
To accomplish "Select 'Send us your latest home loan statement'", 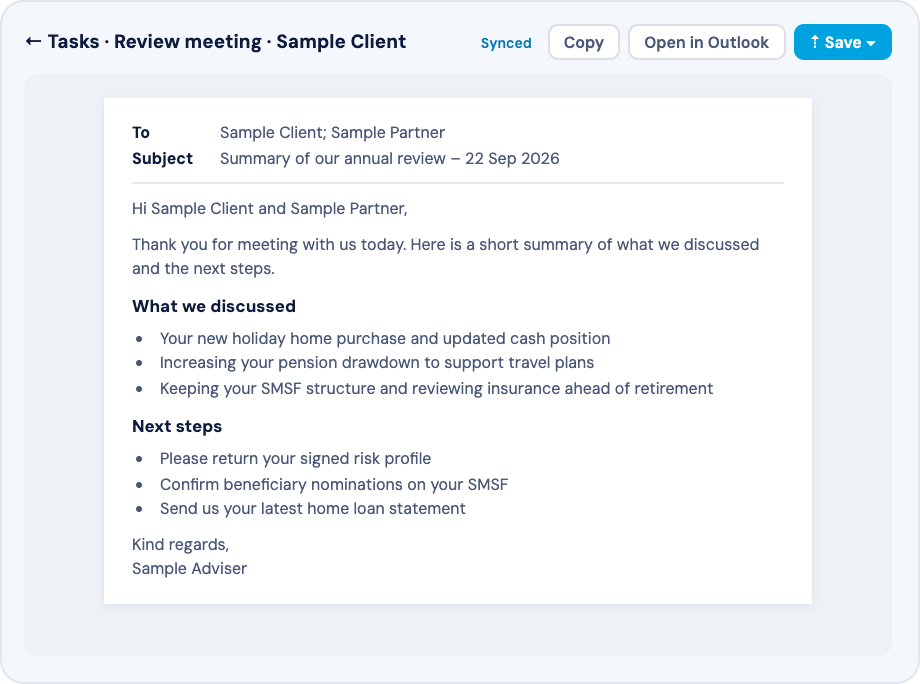I will pyautogui.click(x=313, y=509).
